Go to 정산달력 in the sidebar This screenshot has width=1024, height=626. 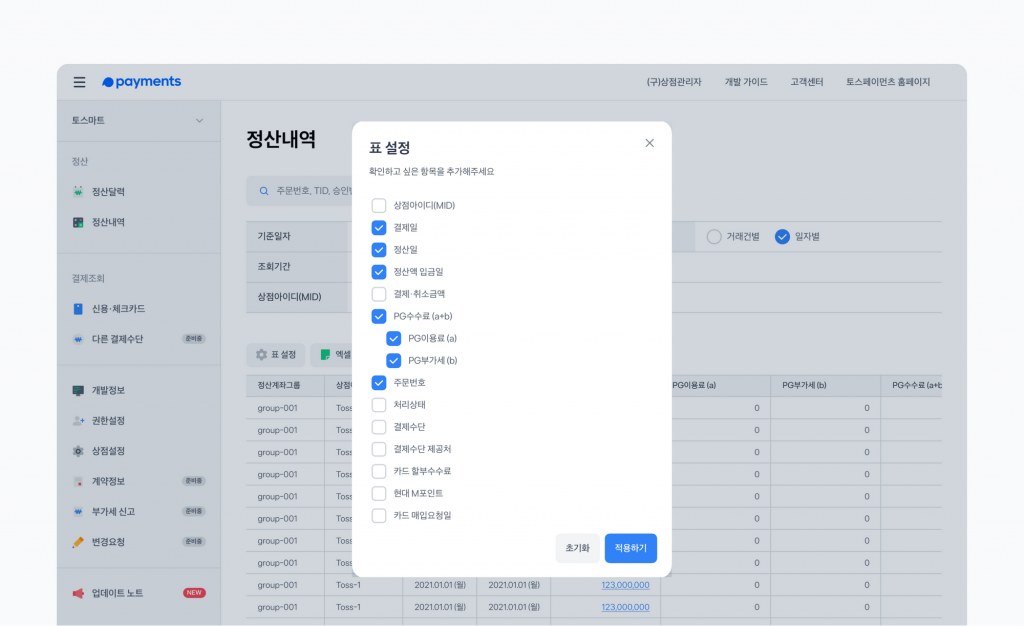click(108, 192)
